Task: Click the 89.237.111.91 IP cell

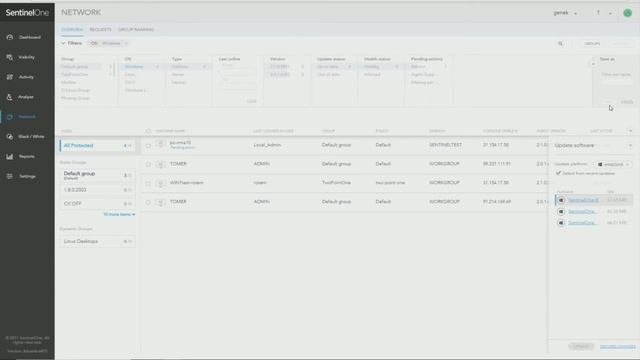Action: click(497, 164)
